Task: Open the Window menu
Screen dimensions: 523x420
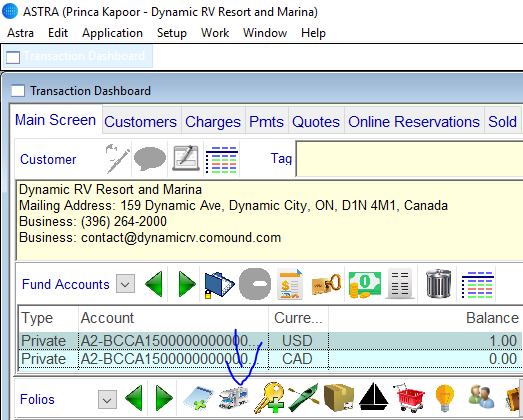Action: [265, 33]
